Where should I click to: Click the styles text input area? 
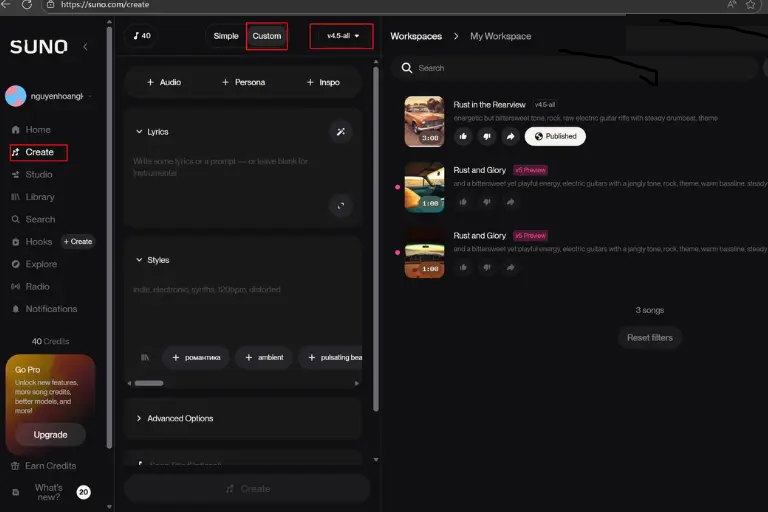point(242,309)
